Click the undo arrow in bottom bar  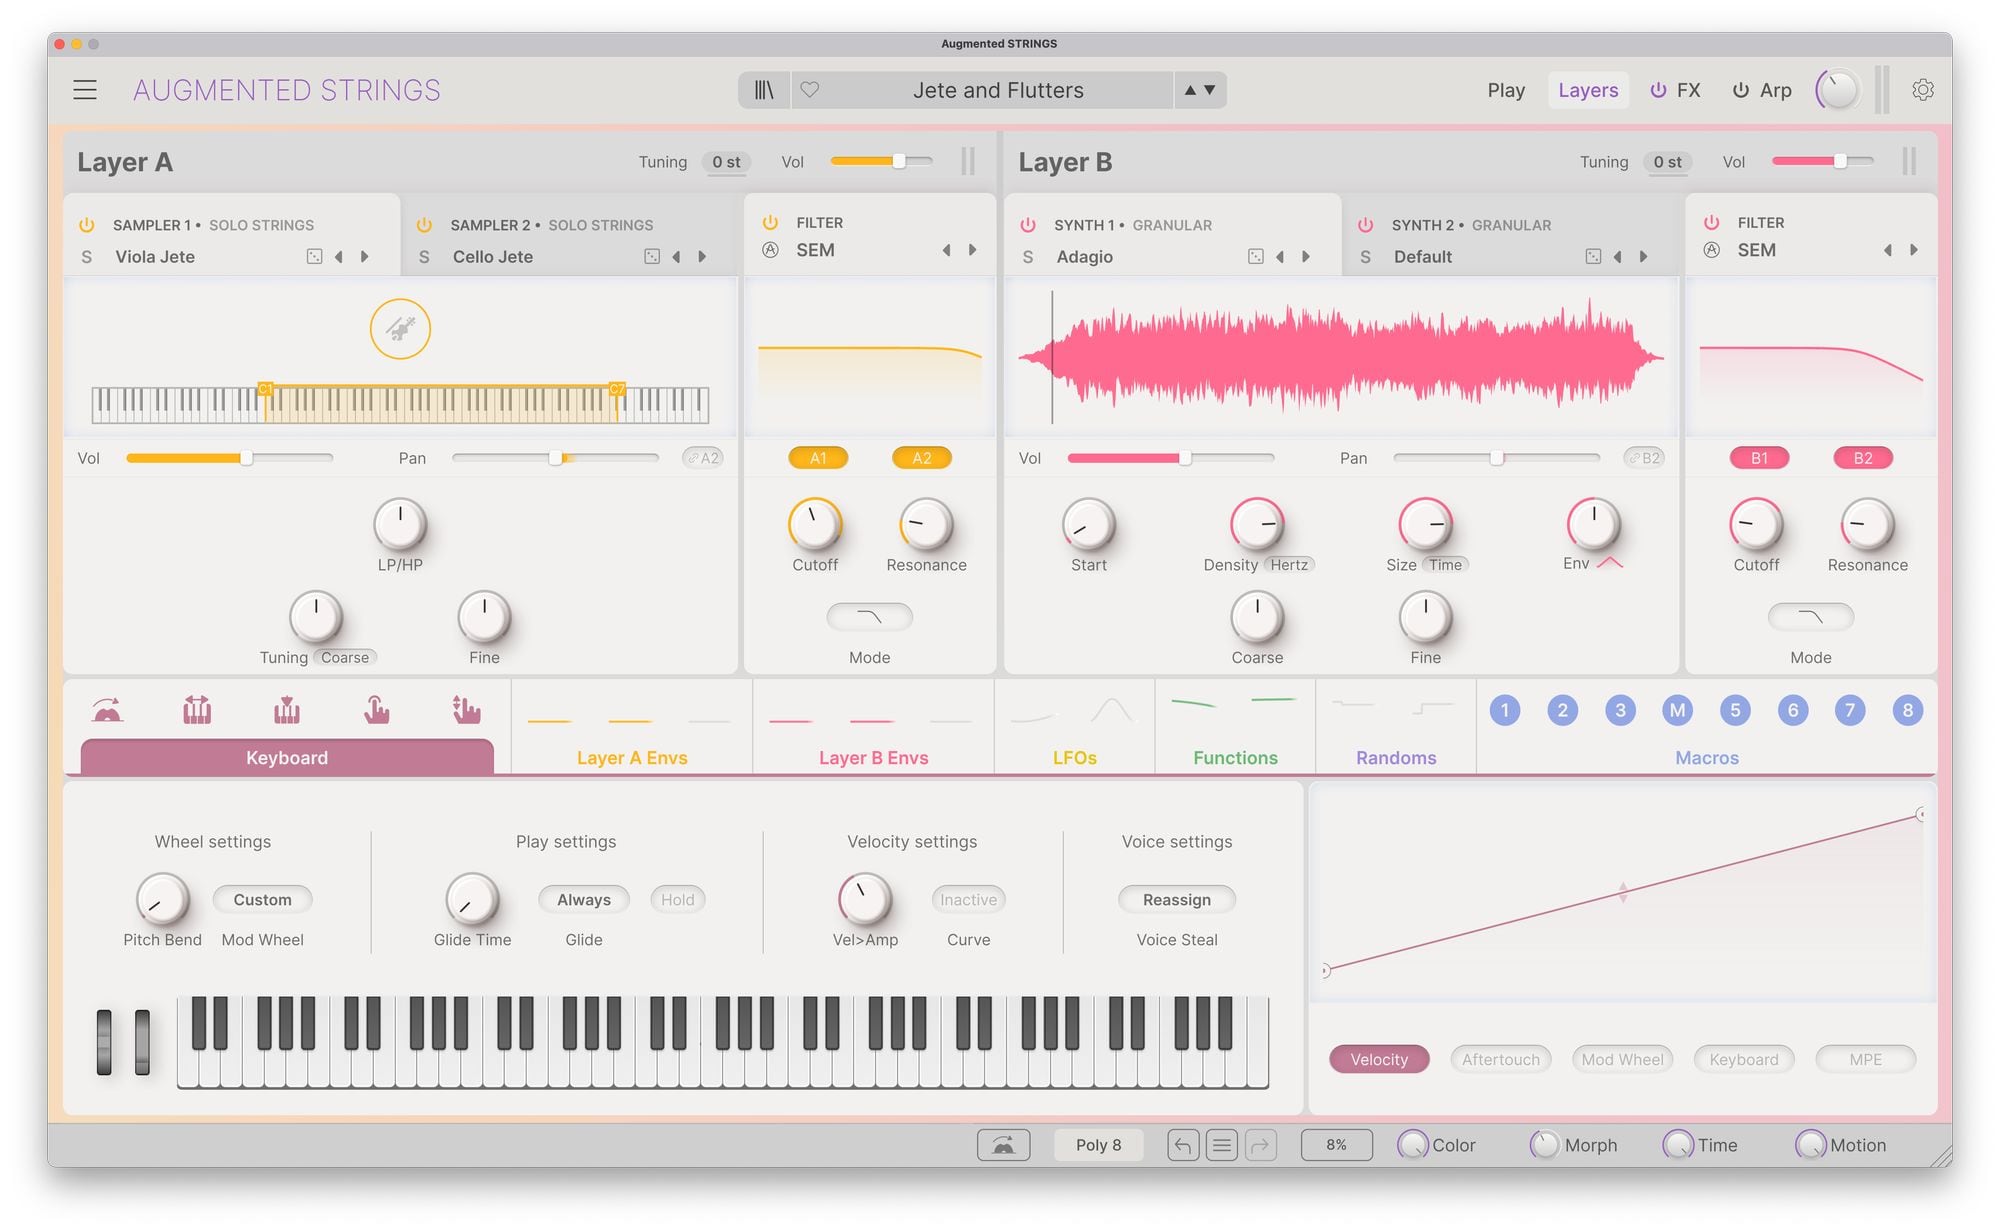(1183, 1145)
